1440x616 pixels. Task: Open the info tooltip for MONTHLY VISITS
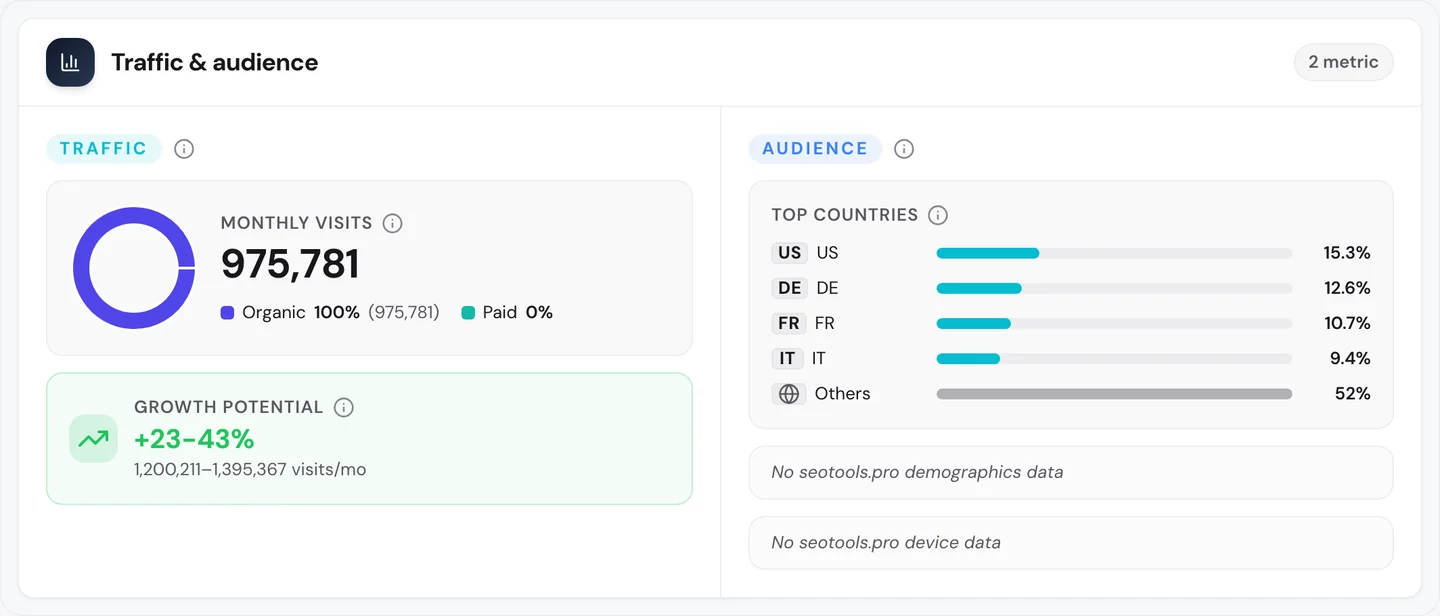pos(393,223)
